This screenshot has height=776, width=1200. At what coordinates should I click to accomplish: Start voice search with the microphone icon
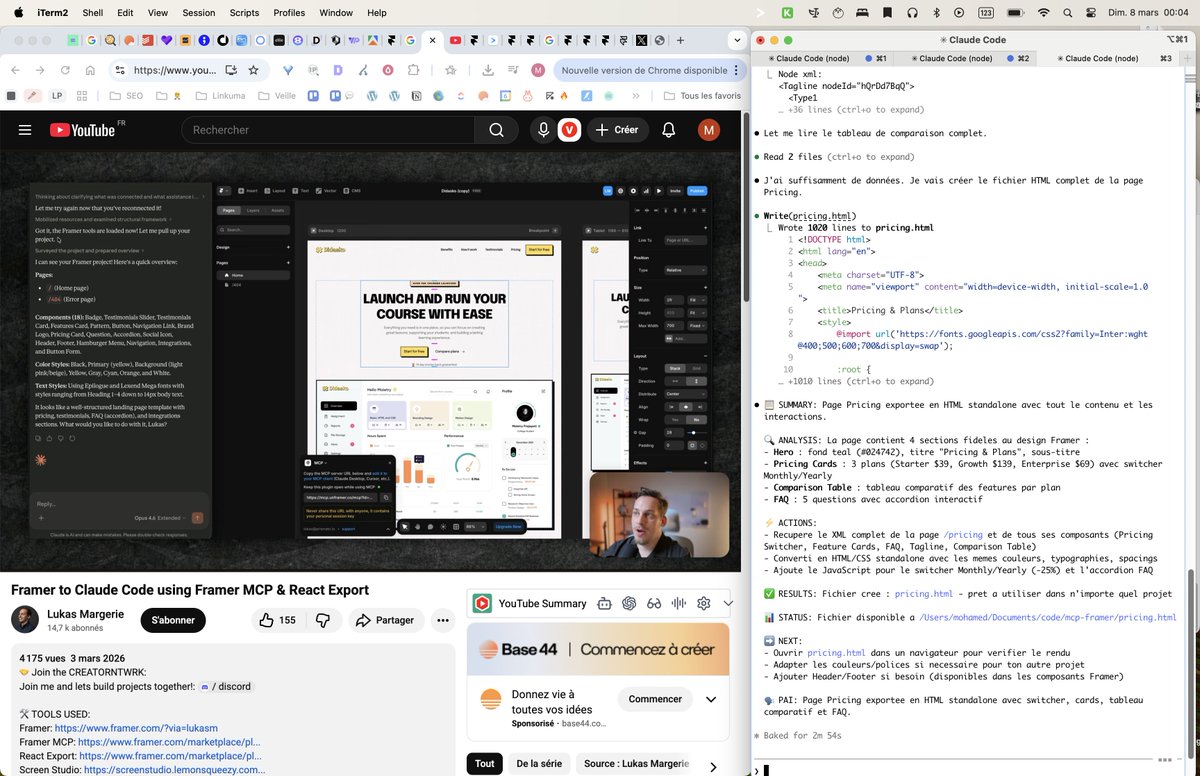pyautogui.click(x=543, y=130)
